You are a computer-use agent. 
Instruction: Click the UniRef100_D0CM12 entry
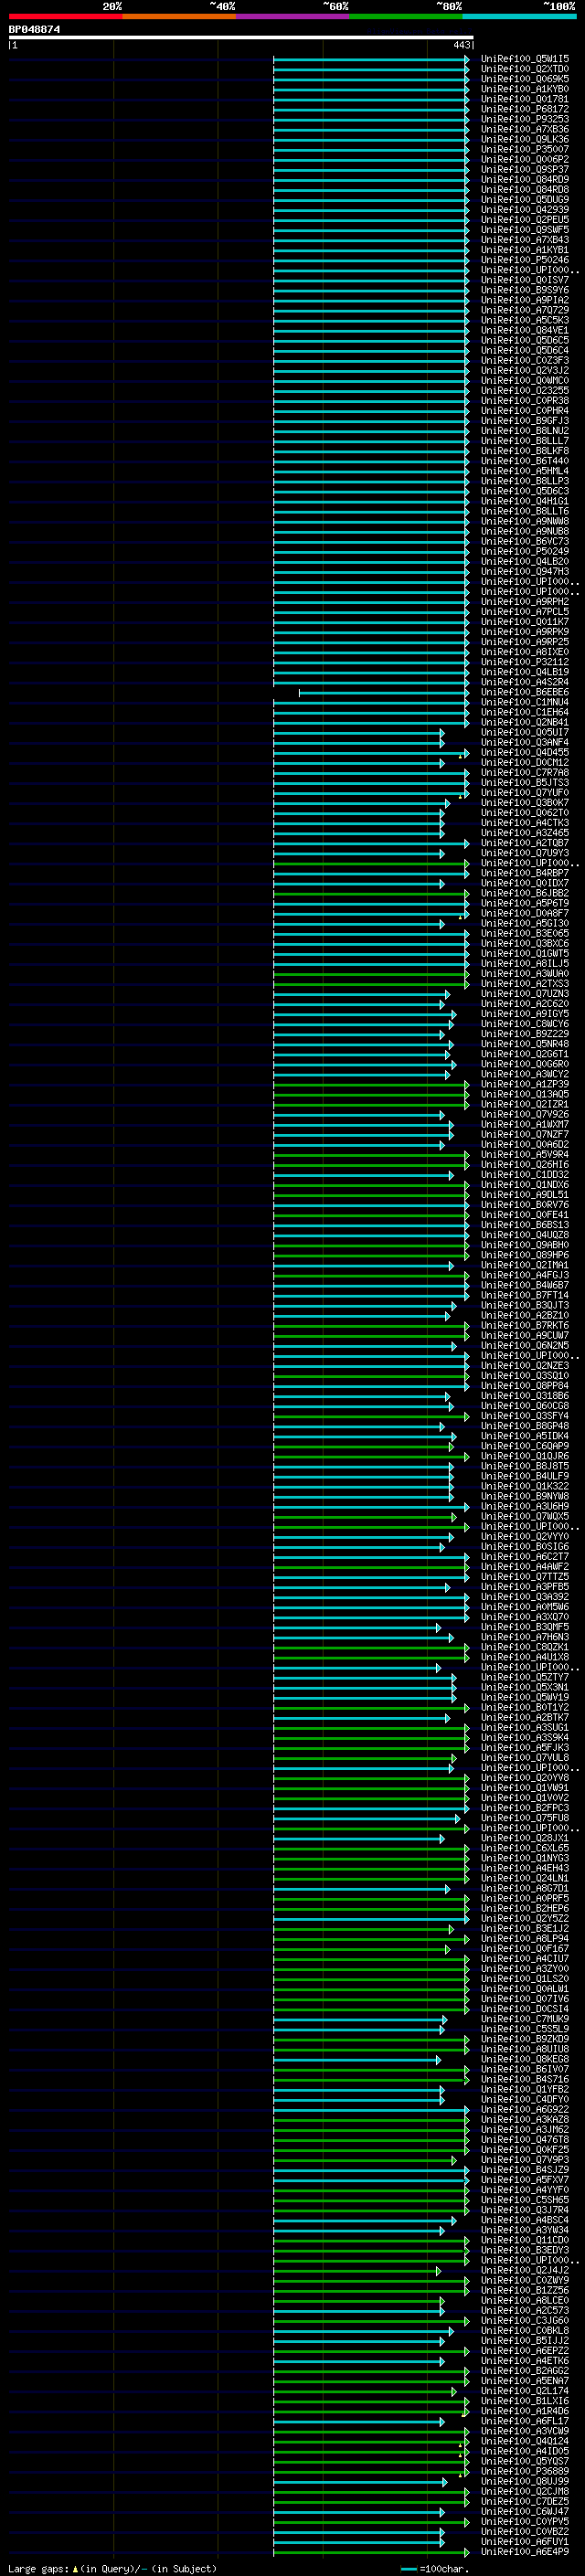(525, 763)
